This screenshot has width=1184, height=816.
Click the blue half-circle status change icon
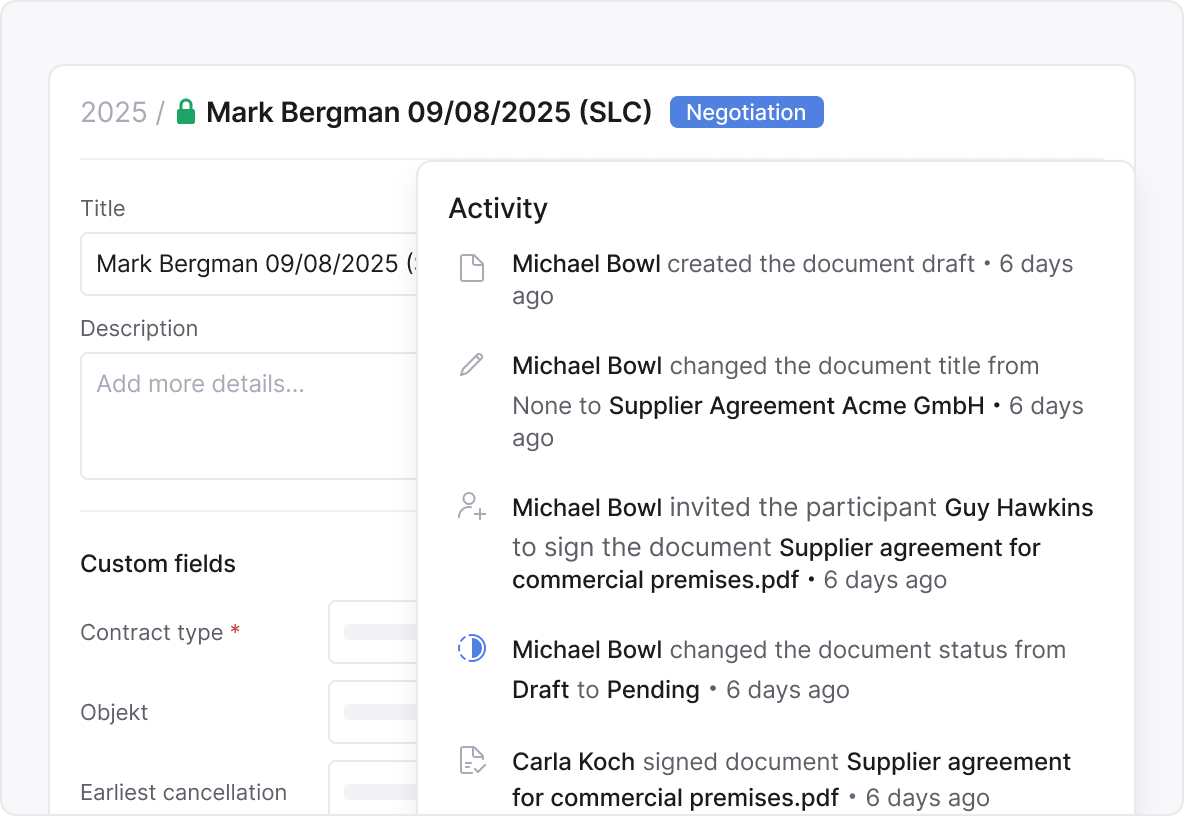[x=471, y=649]
